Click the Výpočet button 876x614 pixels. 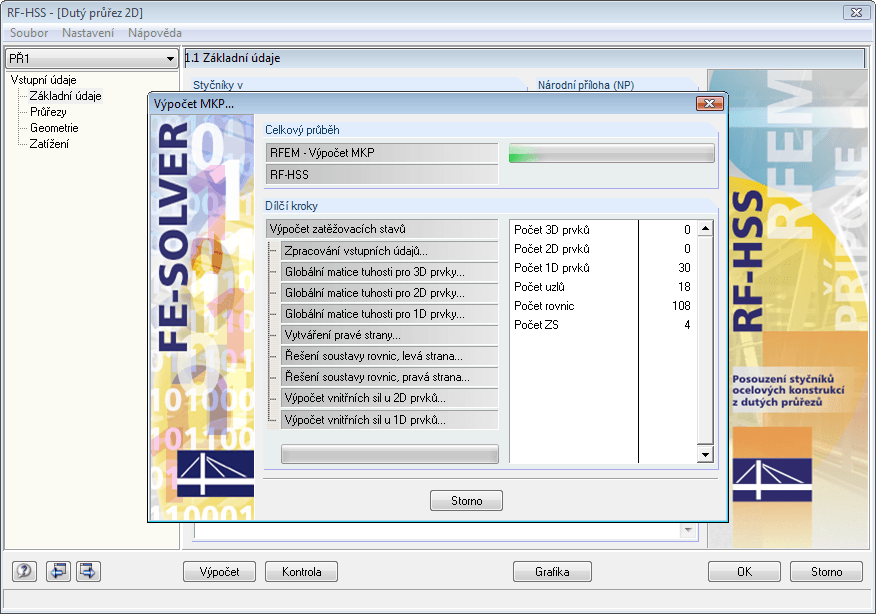click(x=220, y=572)
